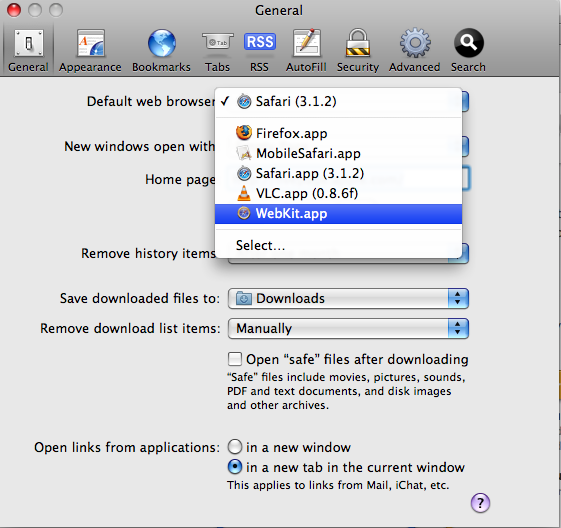Choose Safari.app (3.1.2) from the list
Image resolution: width=561 pixels, height=528 pixels.
pyautogui.click(x=338, y=173)
